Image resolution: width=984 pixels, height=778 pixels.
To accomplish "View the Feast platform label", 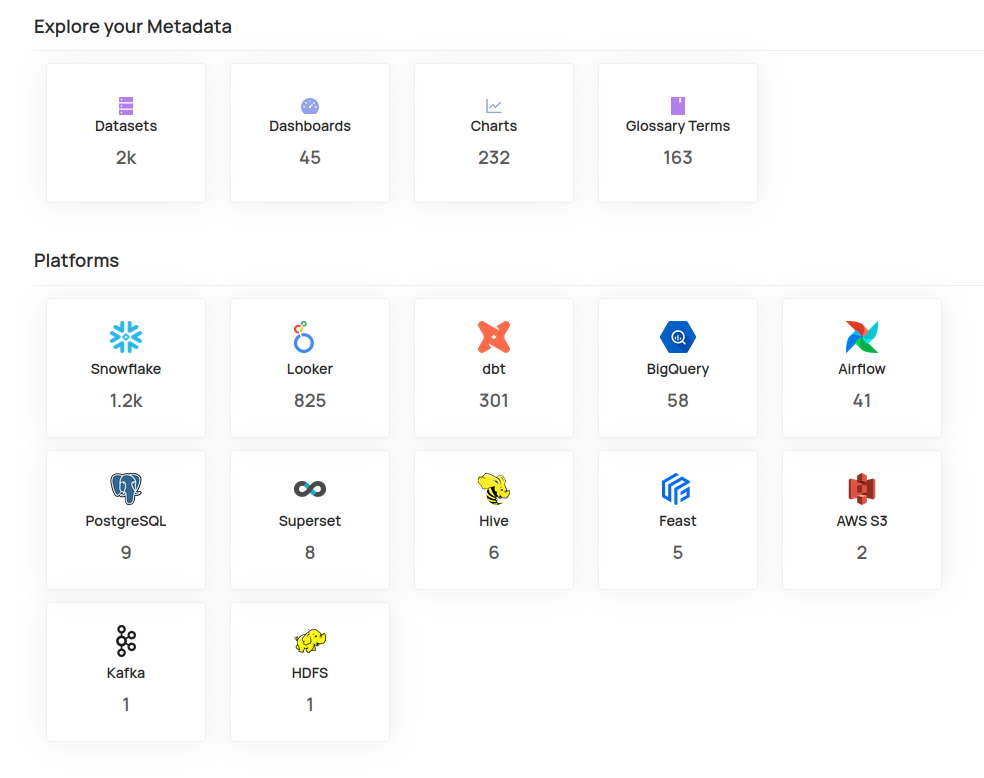I will tap(678, 521).
